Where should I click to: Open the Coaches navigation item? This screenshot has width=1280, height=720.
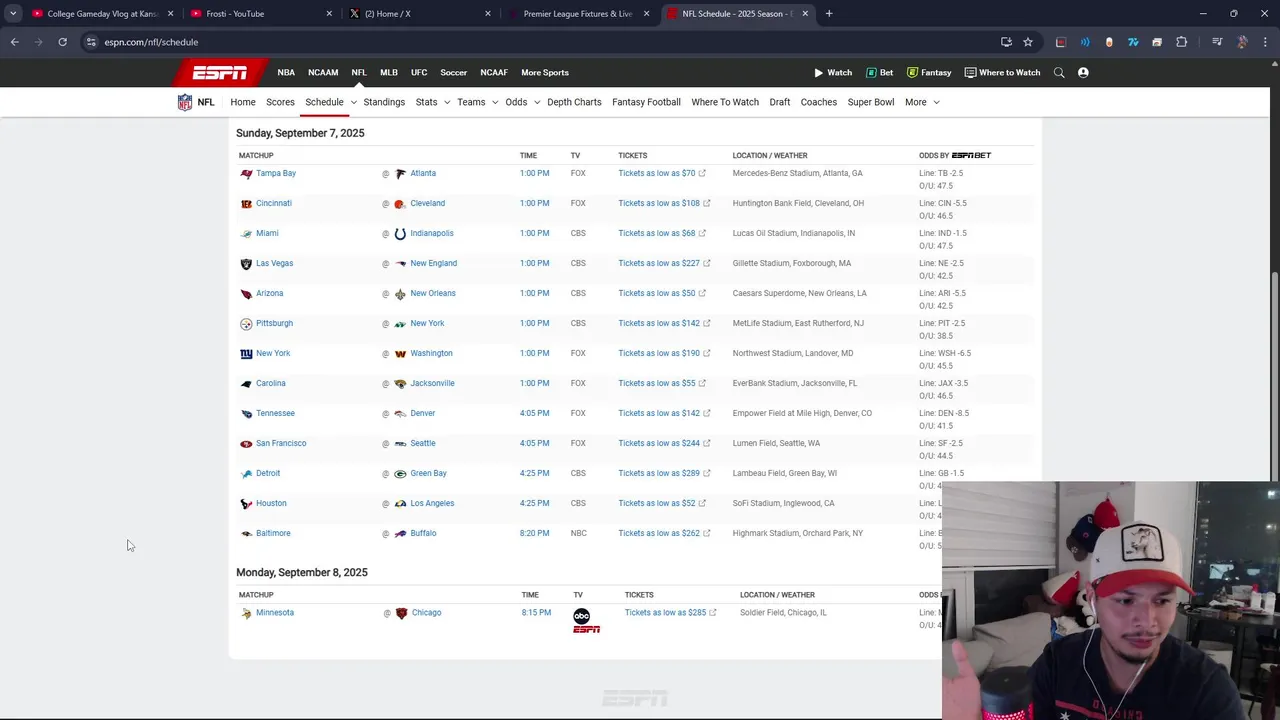[818, 102]
